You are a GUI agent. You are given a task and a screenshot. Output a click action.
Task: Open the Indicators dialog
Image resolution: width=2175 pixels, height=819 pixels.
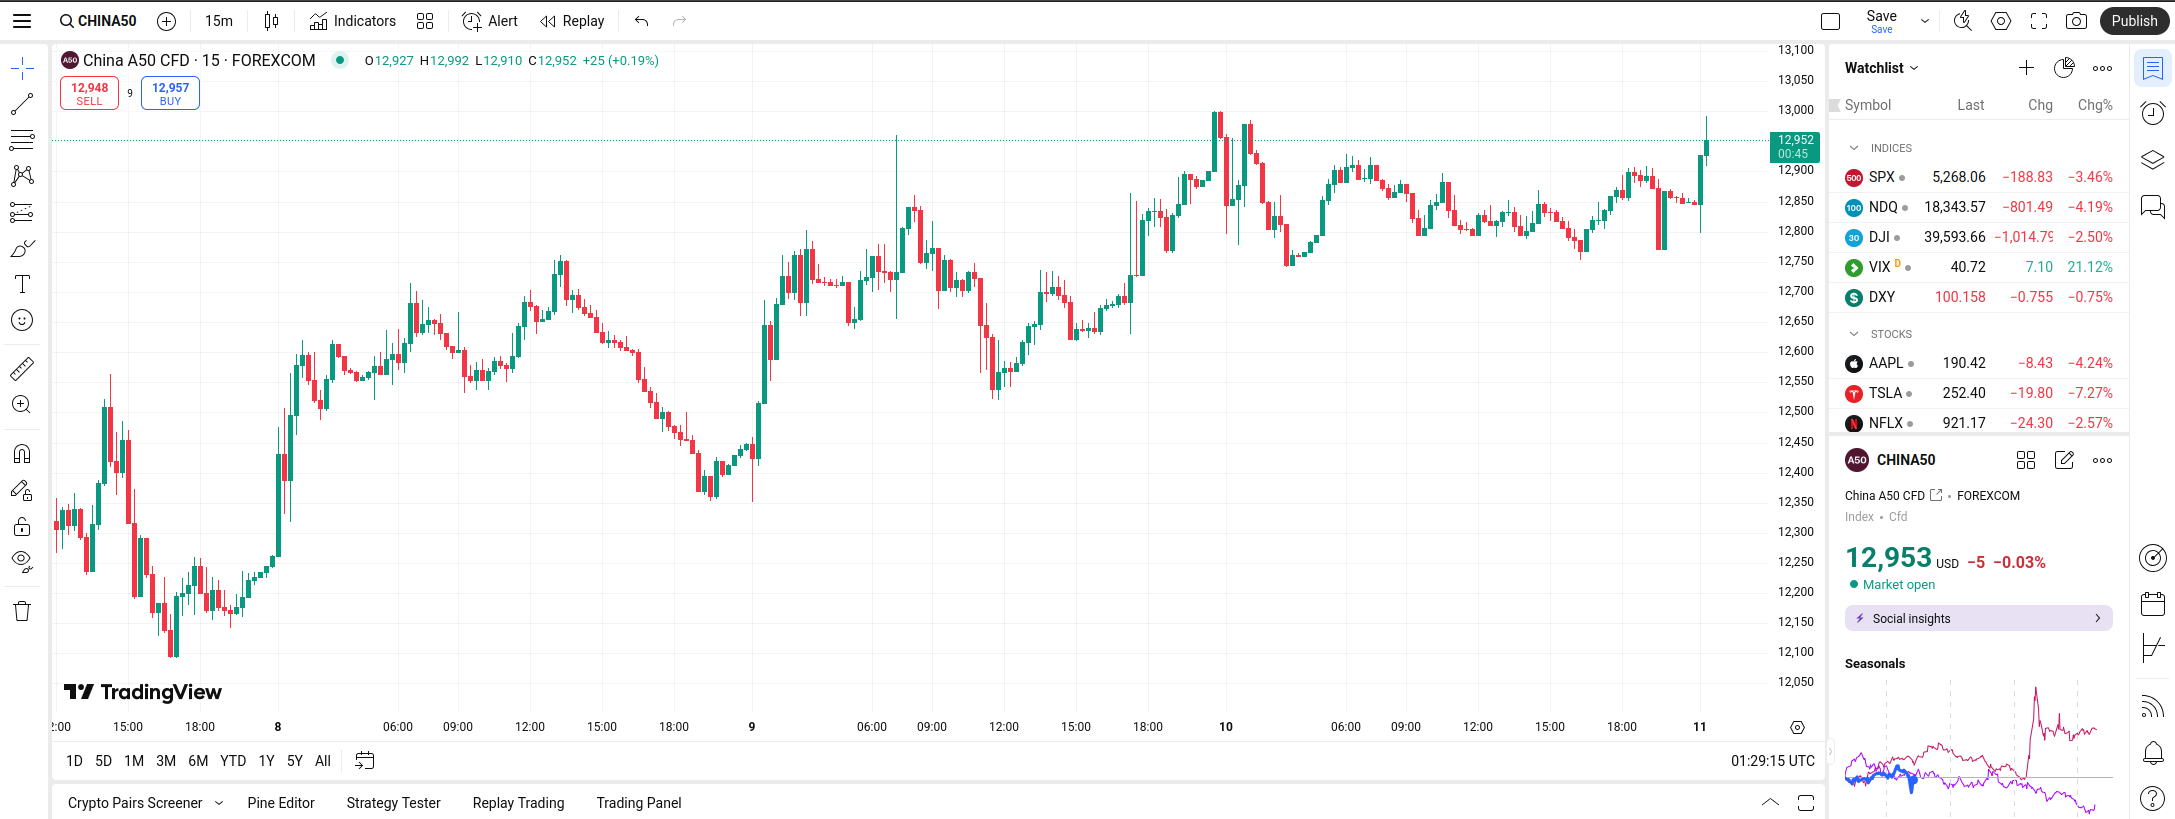tap(353, 21)
